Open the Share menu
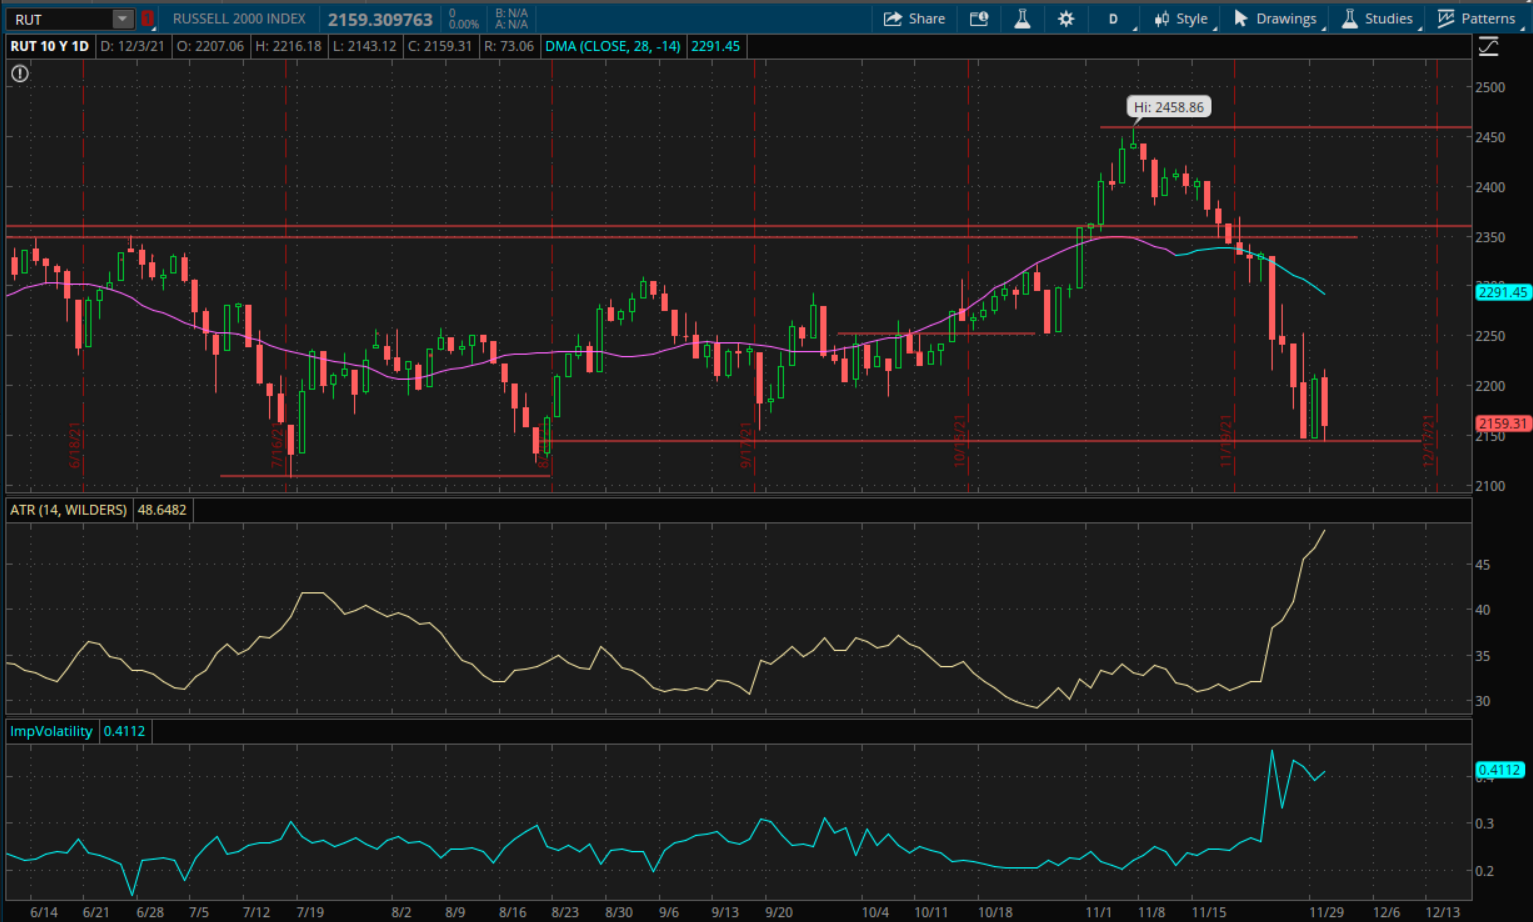The image size is (1533, 922). pyautogui.click(x=914, y=18)
